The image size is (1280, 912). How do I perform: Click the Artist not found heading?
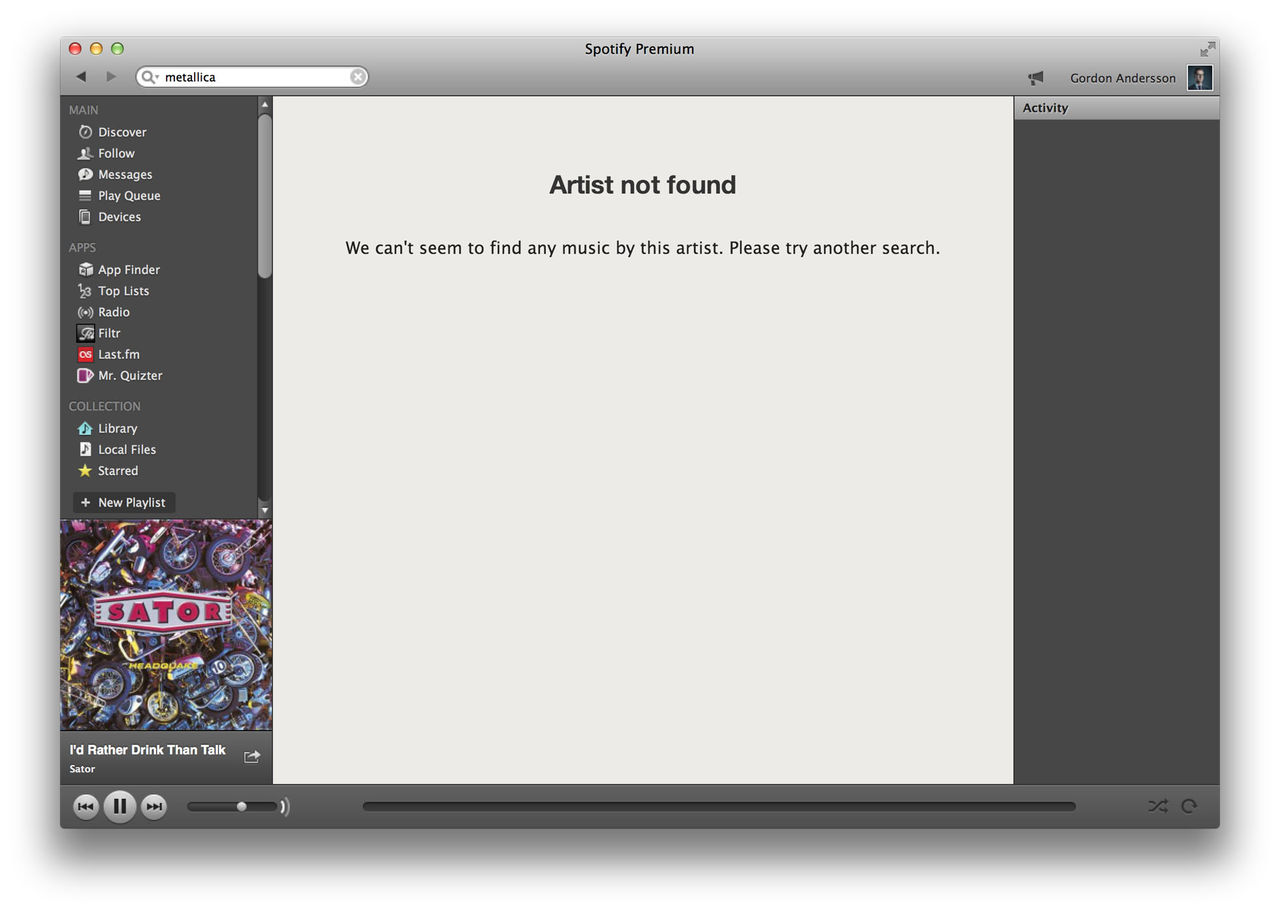click(x=643, y=185)
